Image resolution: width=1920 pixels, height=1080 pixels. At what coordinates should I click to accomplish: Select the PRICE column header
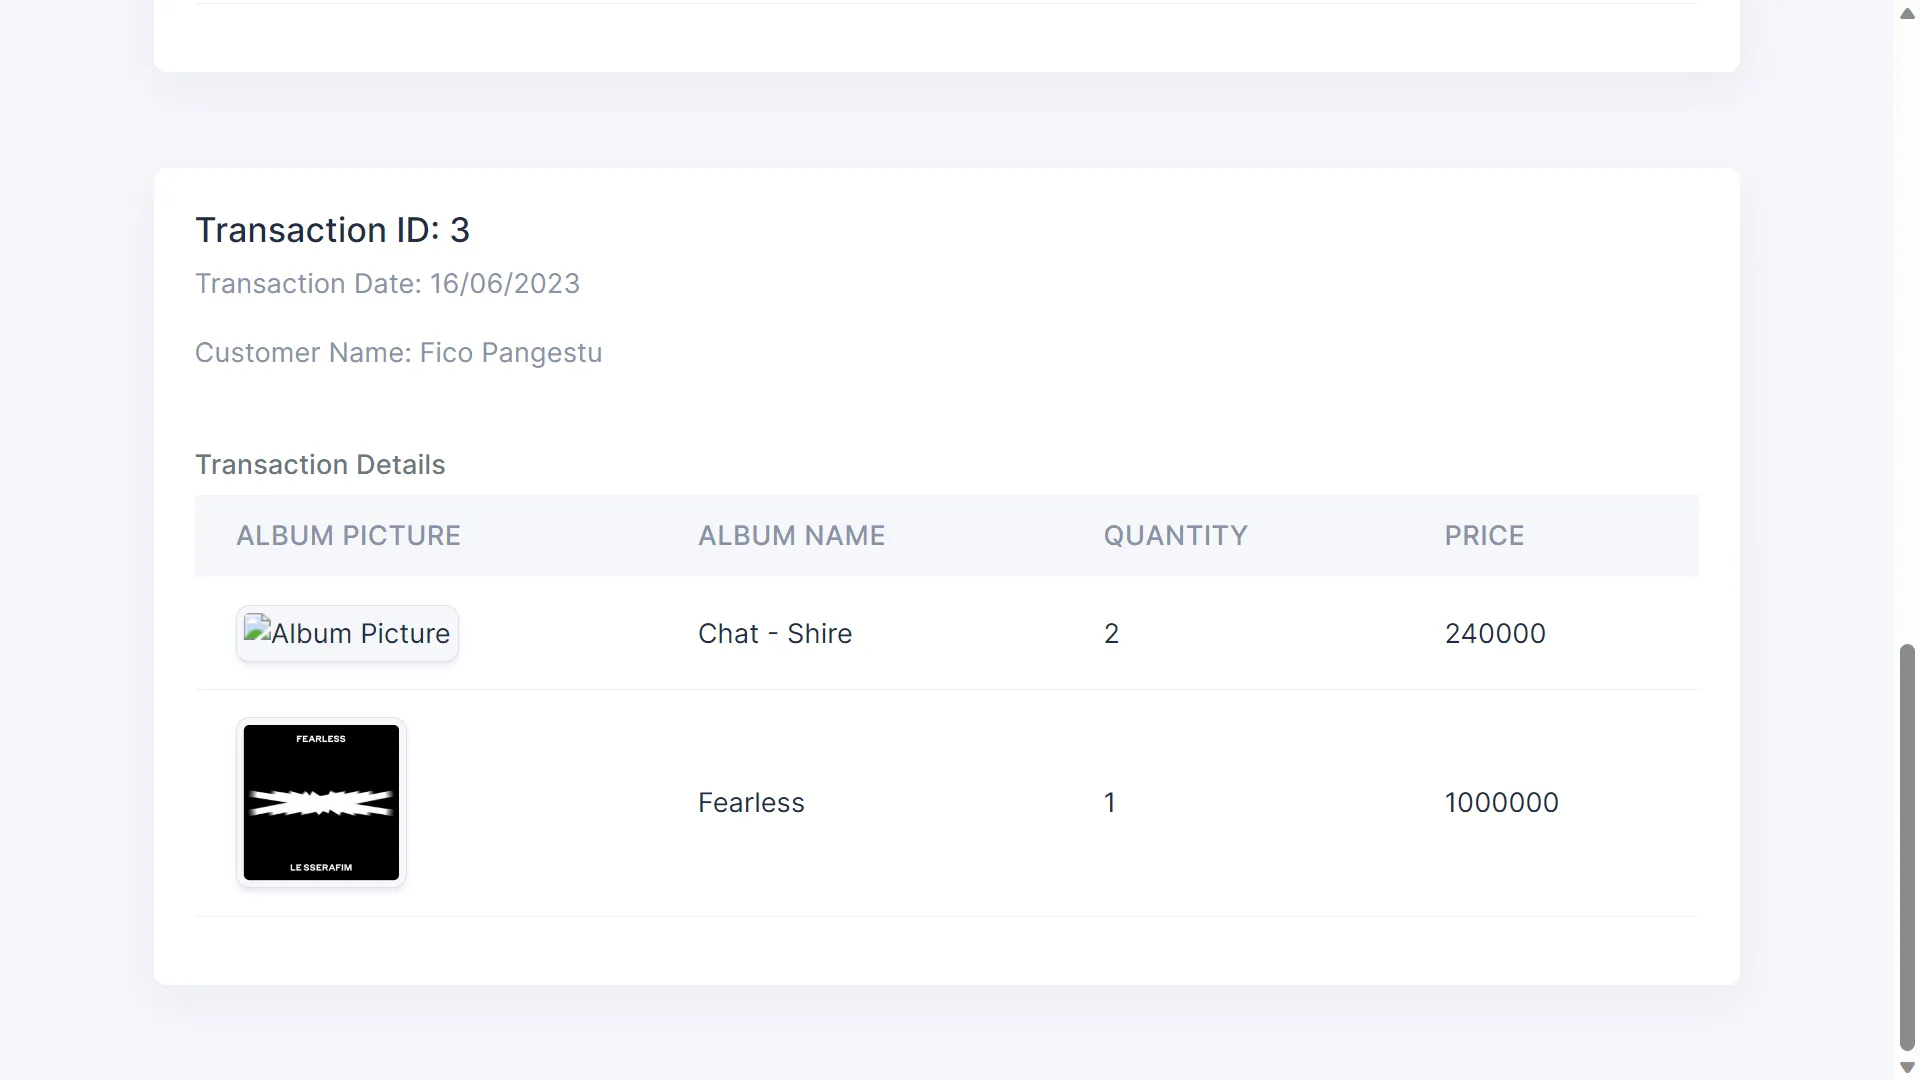1484,536
